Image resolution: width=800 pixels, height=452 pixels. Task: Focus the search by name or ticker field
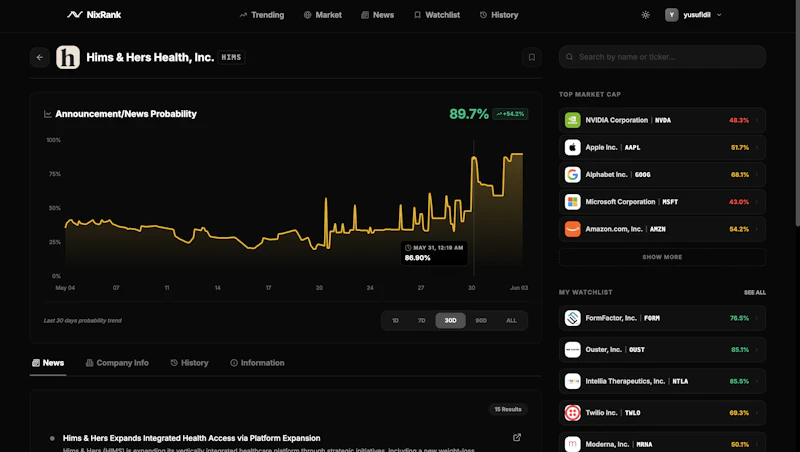[662, 57]
